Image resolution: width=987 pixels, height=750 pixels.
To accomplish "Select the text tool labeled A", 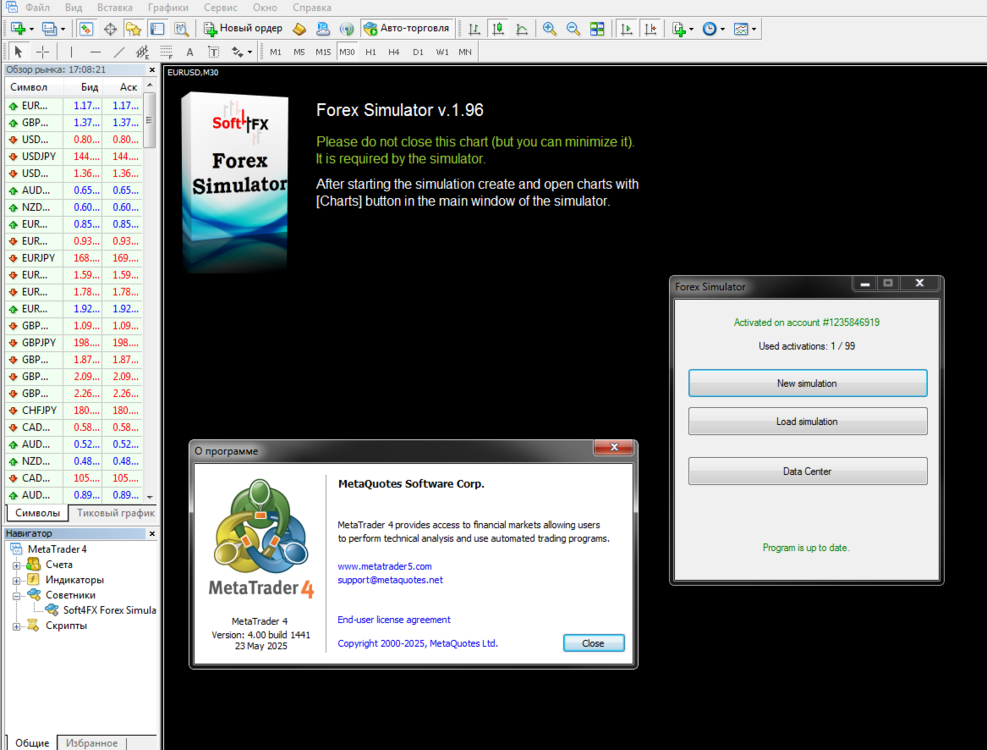I will 189,52.
